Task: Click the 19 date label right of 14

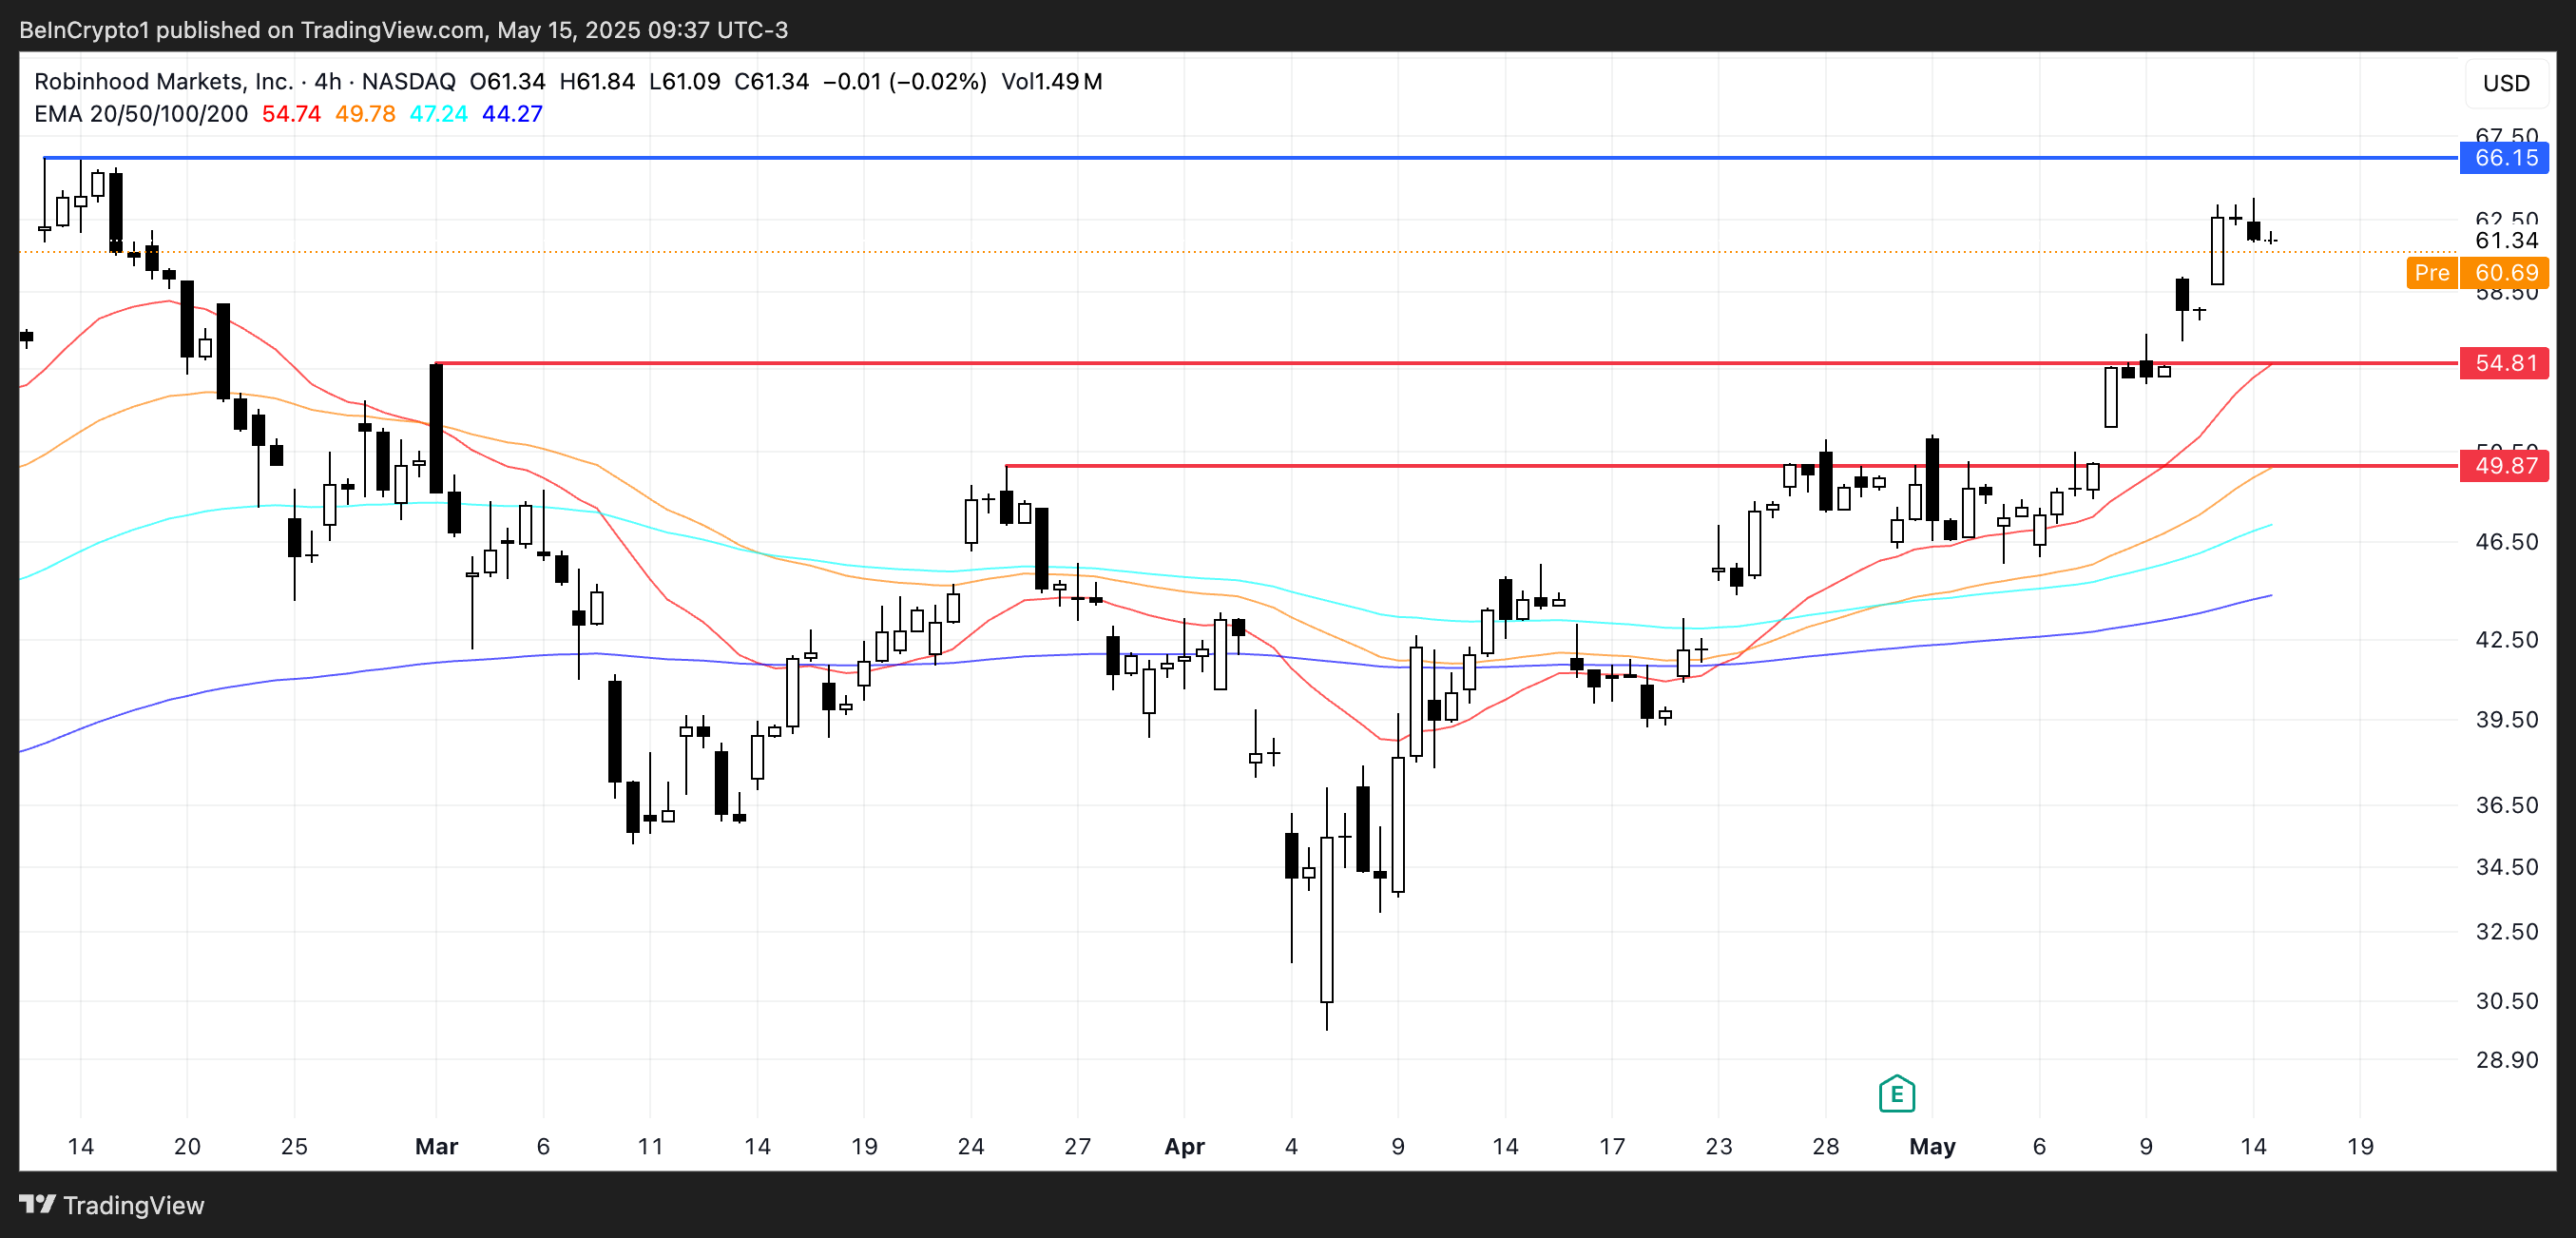Action: (x=2360, y=1146)
